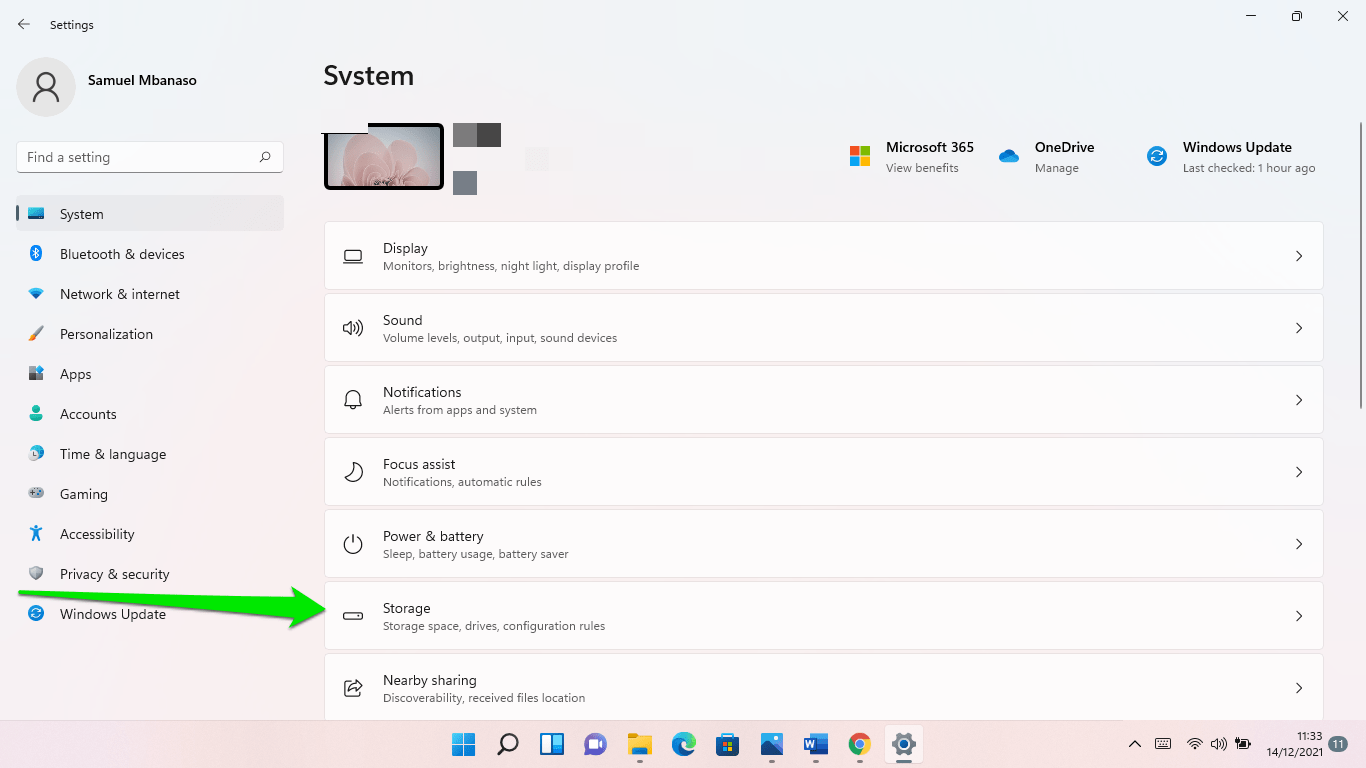Click the Nearby sharing icon

(x=353, y=688)
